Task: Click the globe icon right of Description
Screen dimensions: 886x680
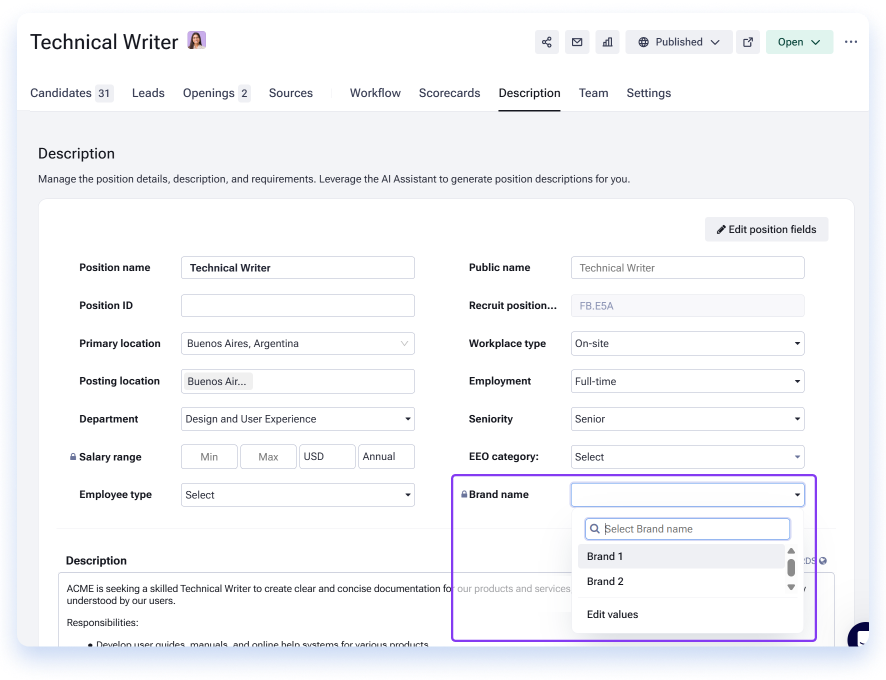Action: click(823, 561)
